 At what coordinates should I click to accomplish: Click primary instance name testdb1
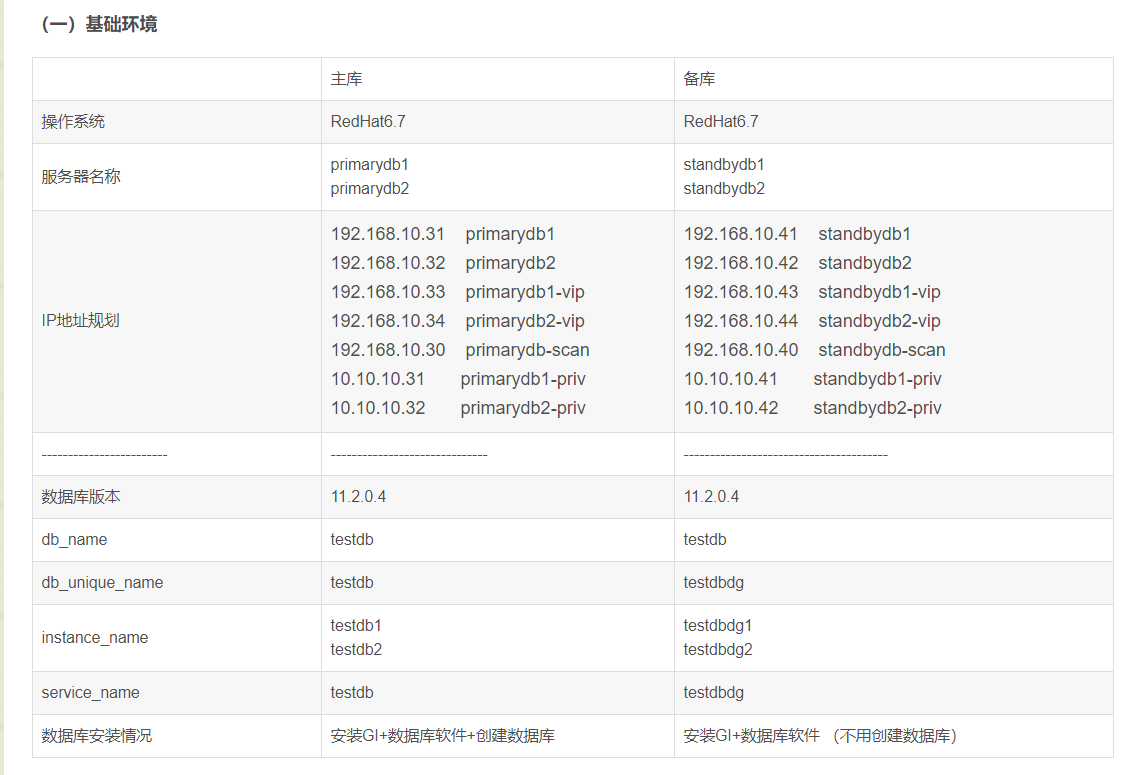pos(357,626)
